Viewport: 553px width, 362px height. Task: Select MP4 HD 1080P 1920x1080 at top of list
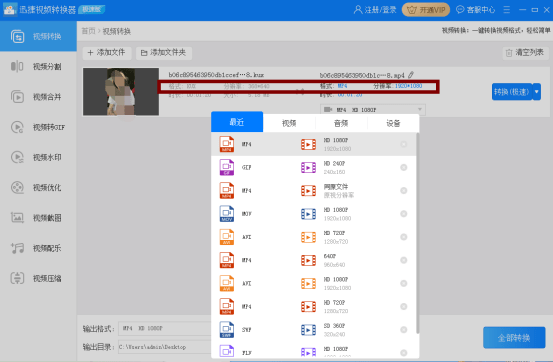pyautogui.click(x=314, y=144)
